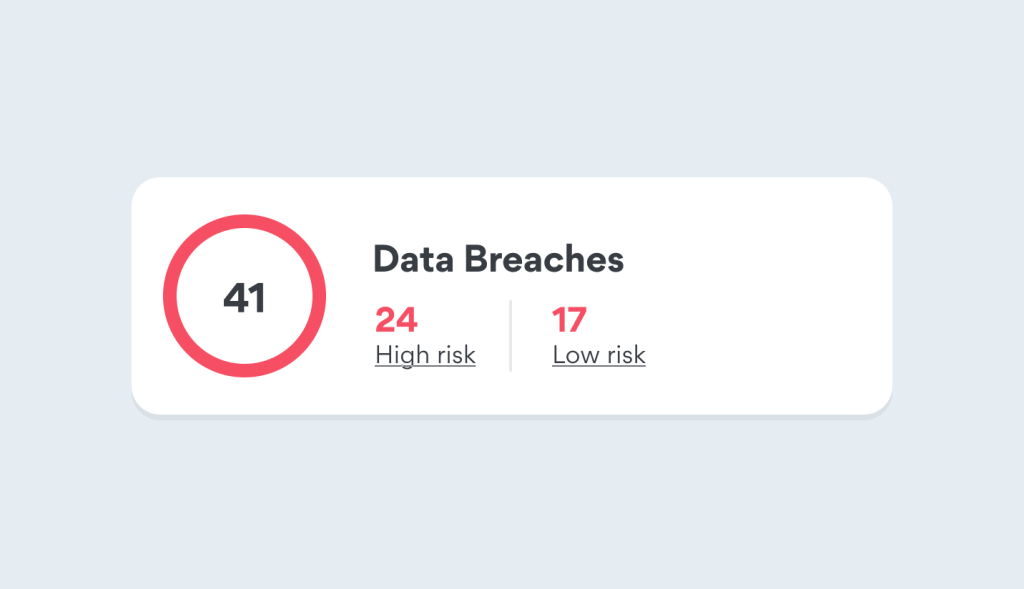Click the digit 7 in low-risk count

click(575, 319)
